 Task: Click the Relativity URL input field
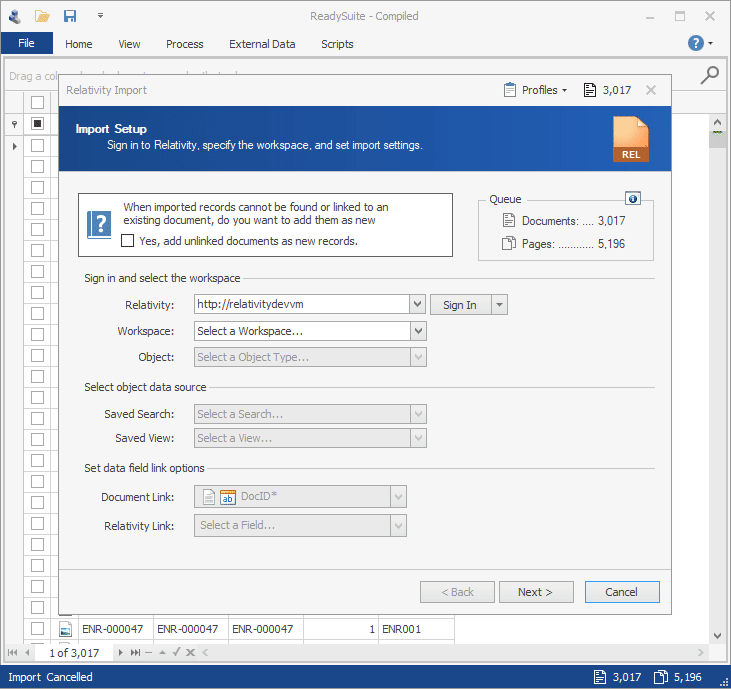pyautogui.click(x=302, y=304)
